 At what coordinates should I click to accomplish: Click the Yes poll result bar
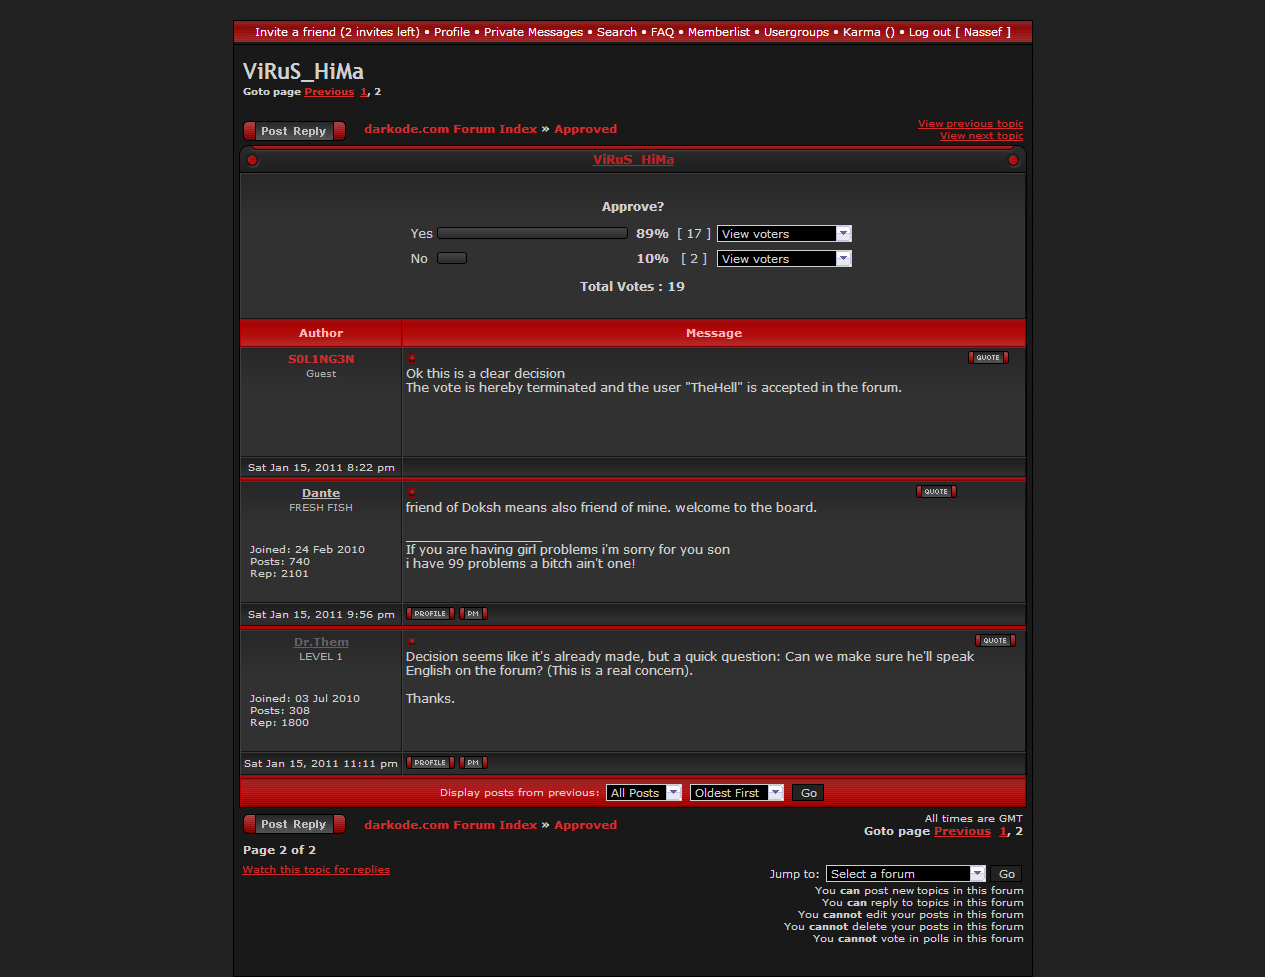pyautogui.click(x=532, y=233)
